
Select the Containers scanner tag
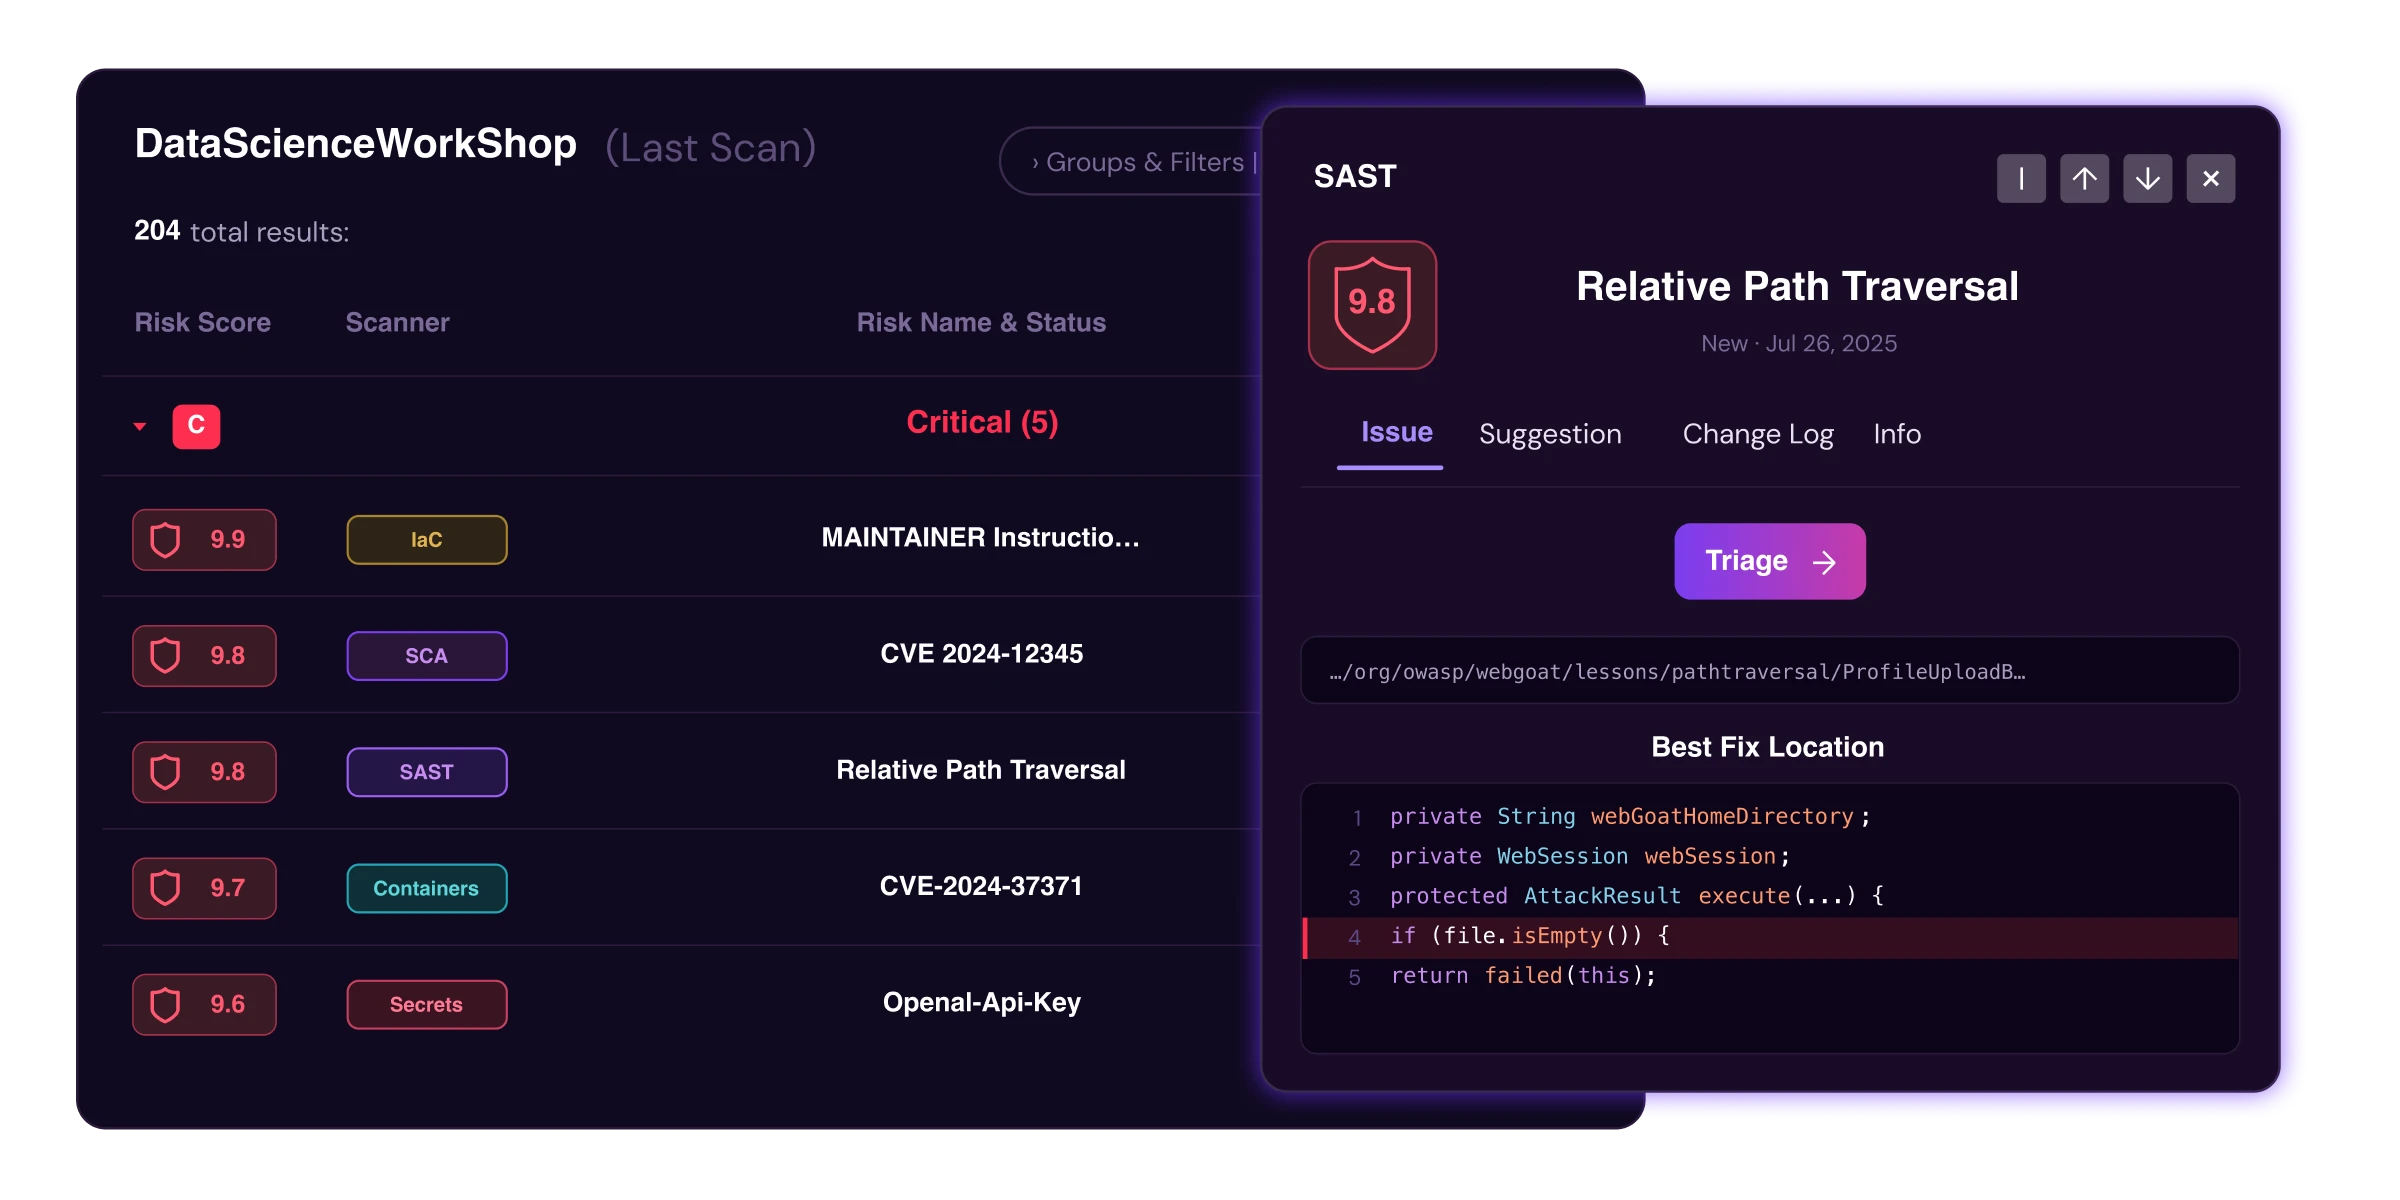(427, 888)
